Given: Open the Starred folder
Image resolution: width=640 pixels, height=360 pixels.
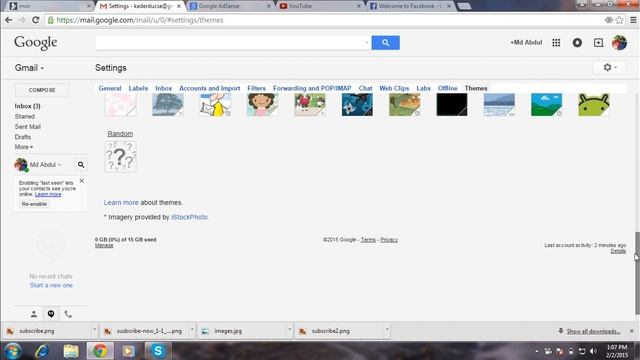Looking at the screenshot, I should click(x=24, y=116).
